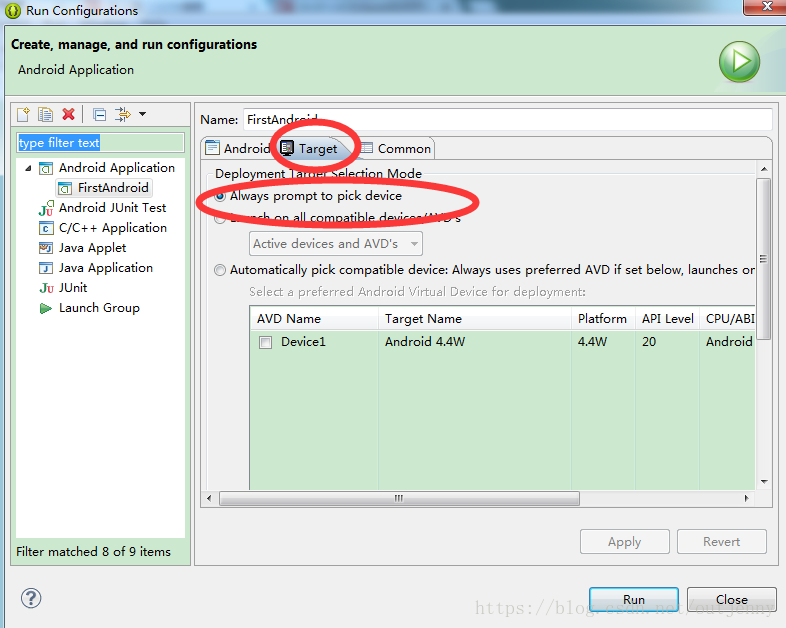Click the Android JUnit Test icon

pos(46,208)
